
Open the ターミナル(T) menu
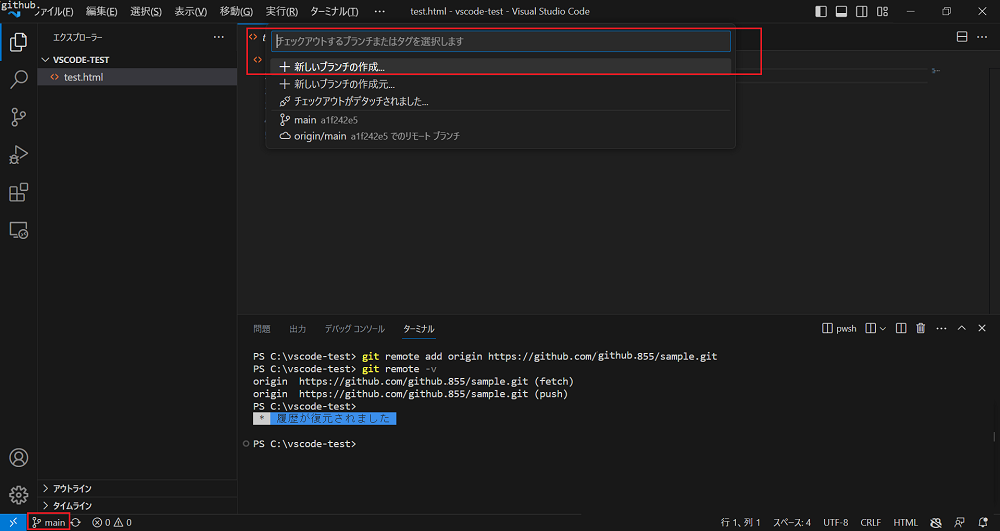[334, 12]
